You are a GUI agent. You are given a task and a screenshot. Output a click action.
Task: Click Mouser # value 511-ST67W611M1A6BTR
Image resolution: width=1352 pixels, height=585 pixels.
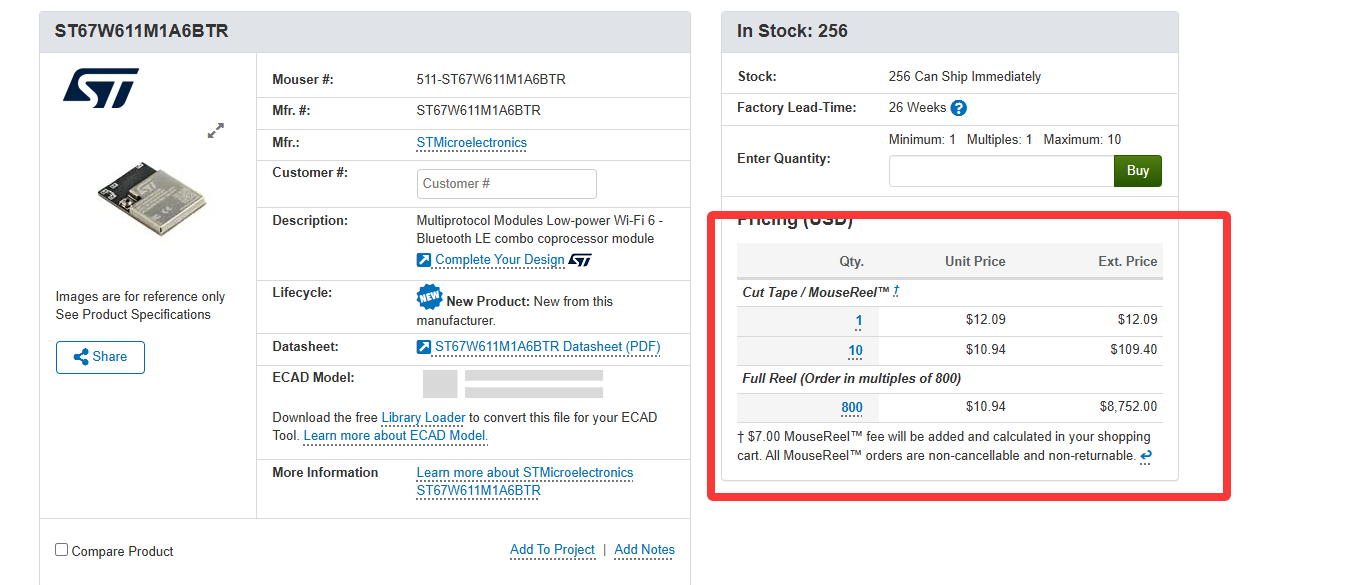491,80
